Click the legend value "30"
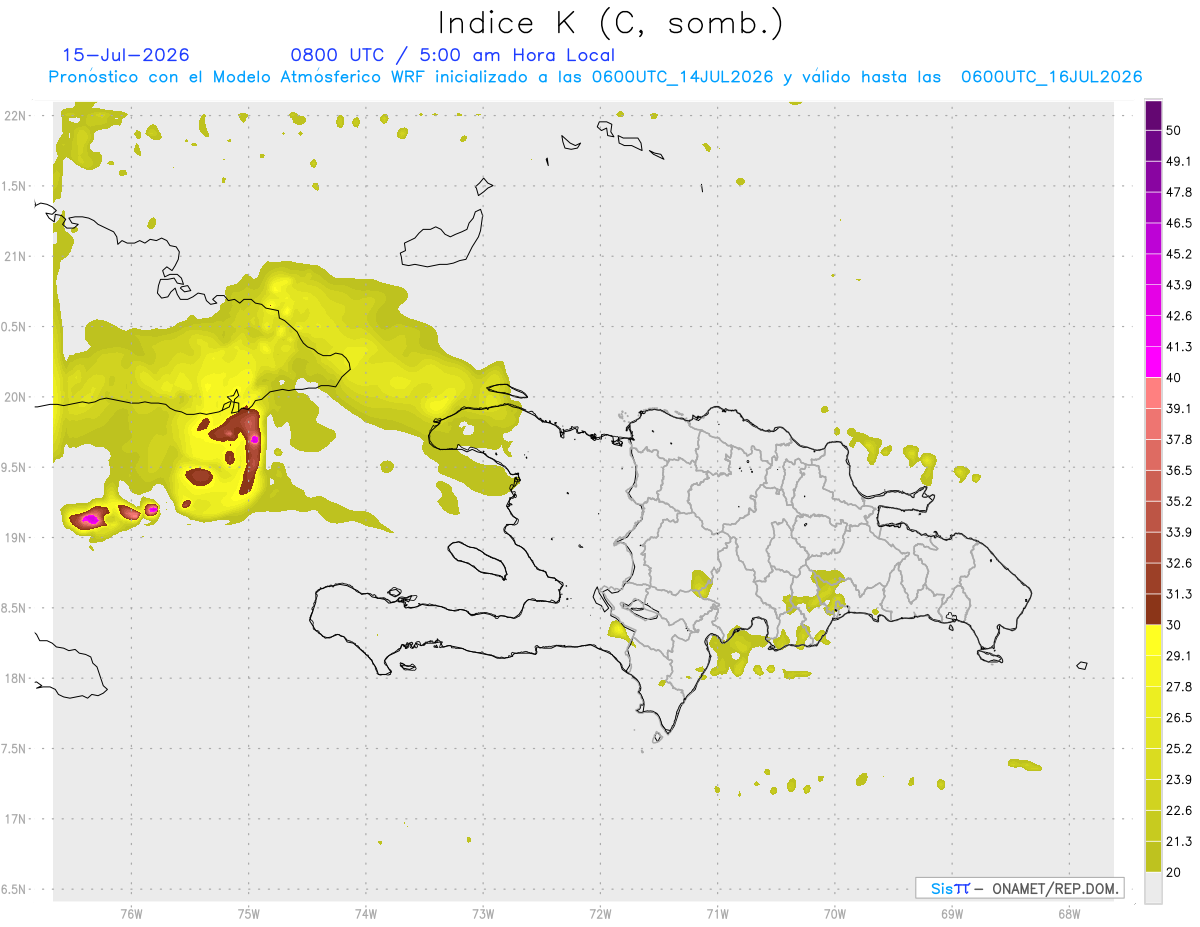This screenshot has height=927, width=1200. pyautogui.click(x=1174, y=625)
